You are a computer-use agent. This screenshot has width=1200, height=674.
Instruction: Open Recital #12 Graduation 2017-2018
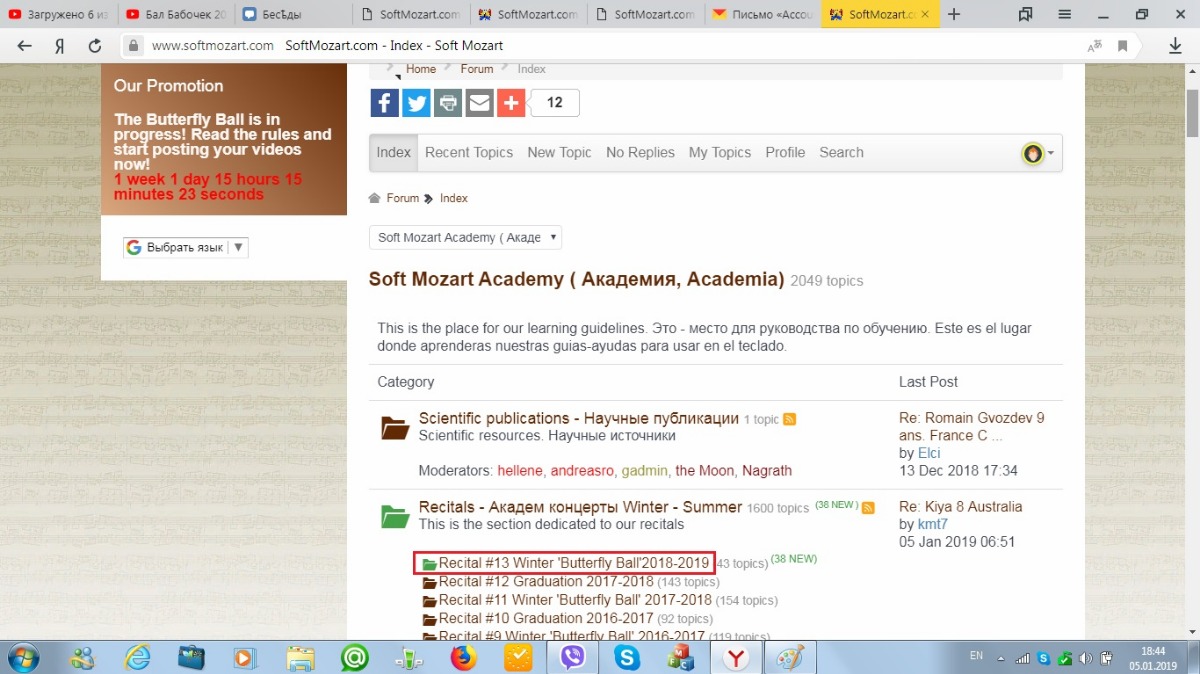point(546,581)
